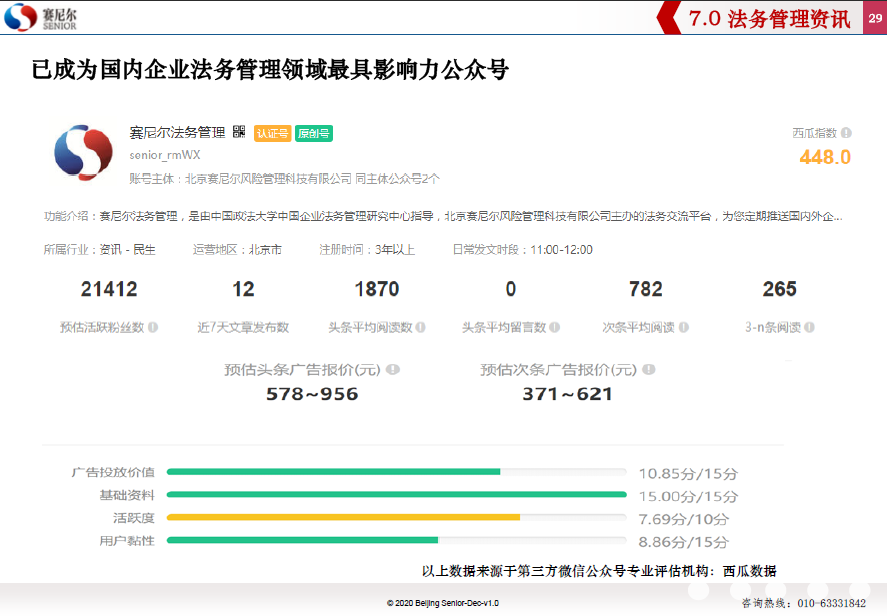Click the slide title 已成为国内企业法务管理领域最具影响力公众号

(270, 70)
